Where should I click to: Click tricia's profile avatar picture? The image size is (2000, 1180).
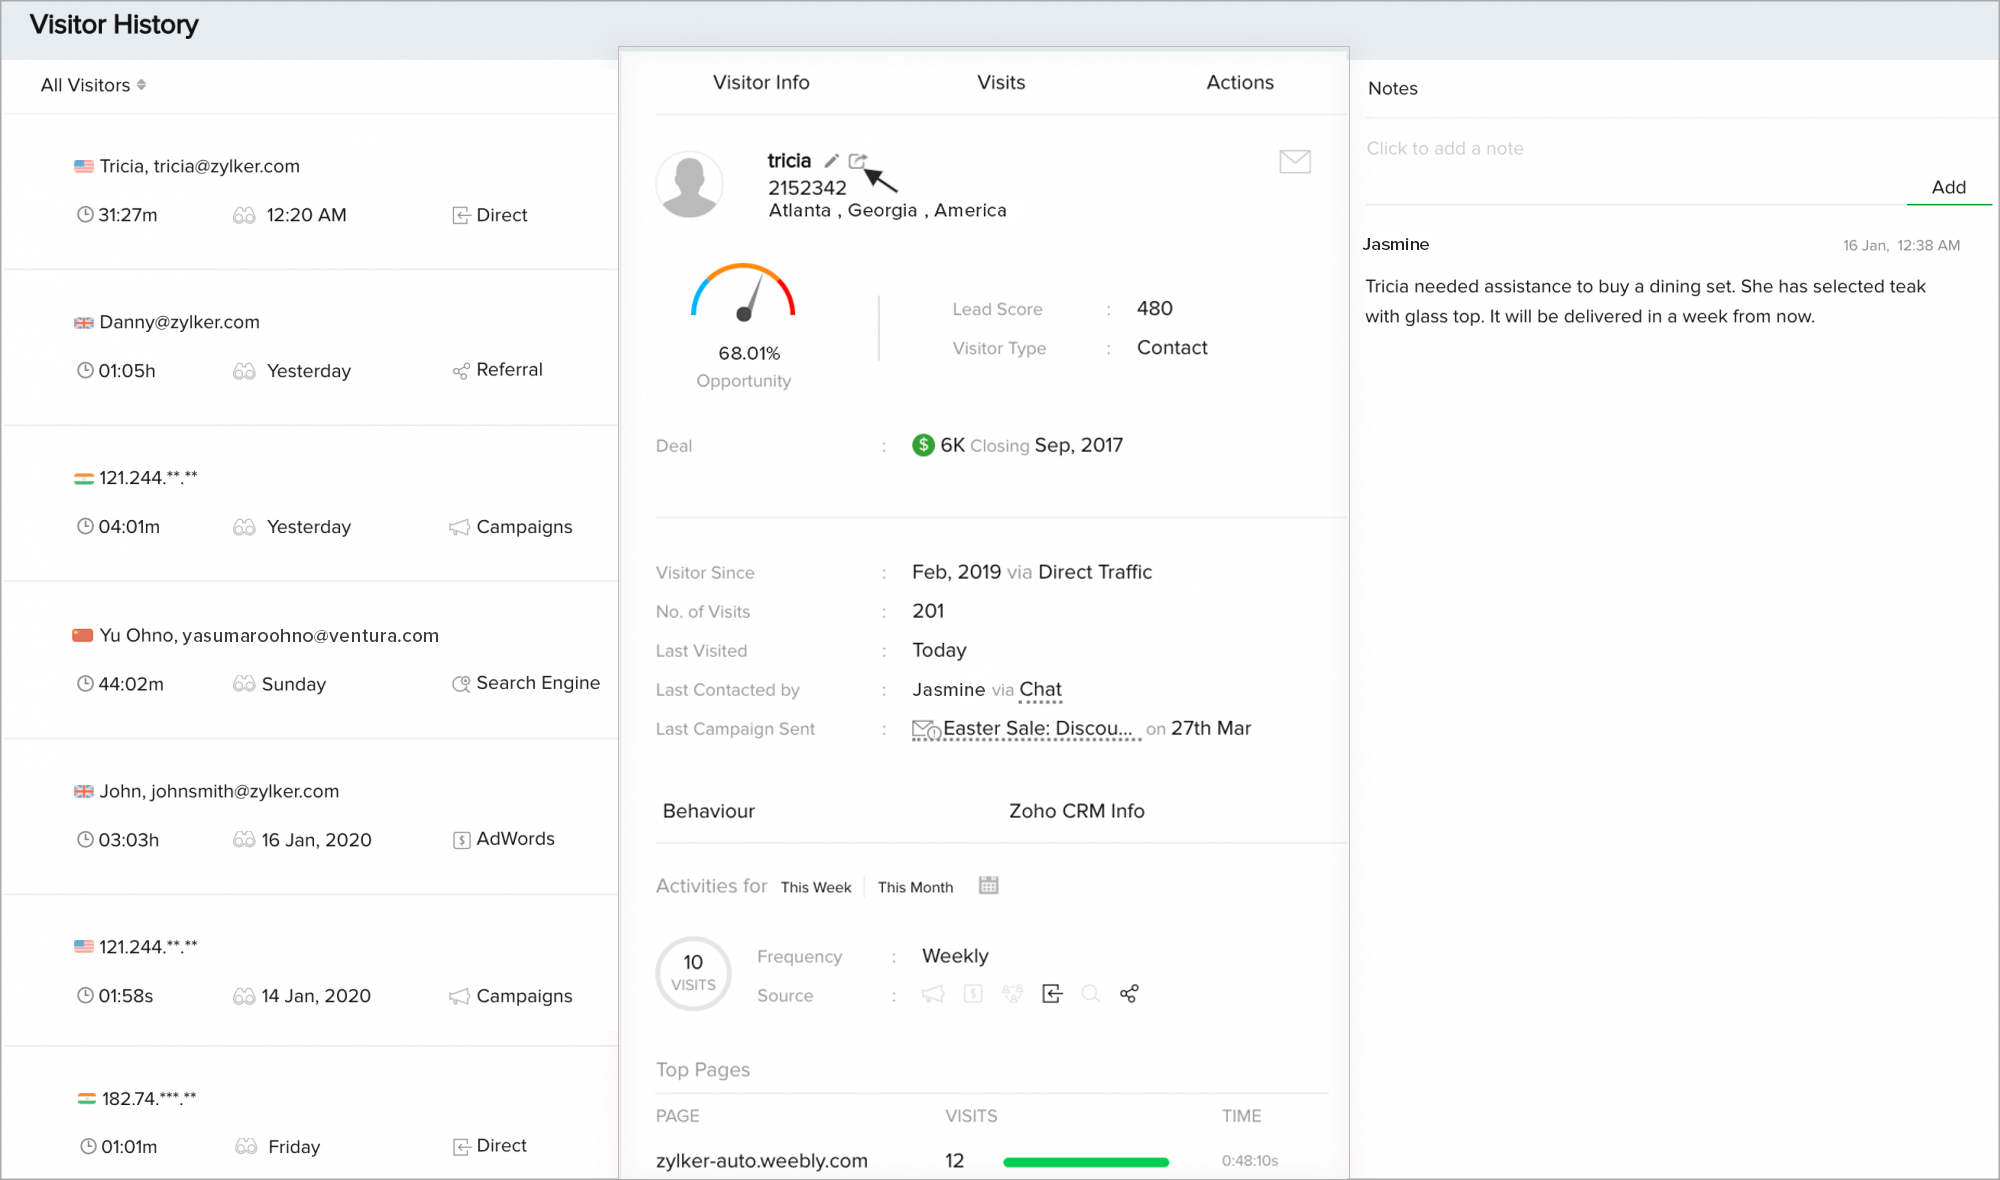coord(689,184)
